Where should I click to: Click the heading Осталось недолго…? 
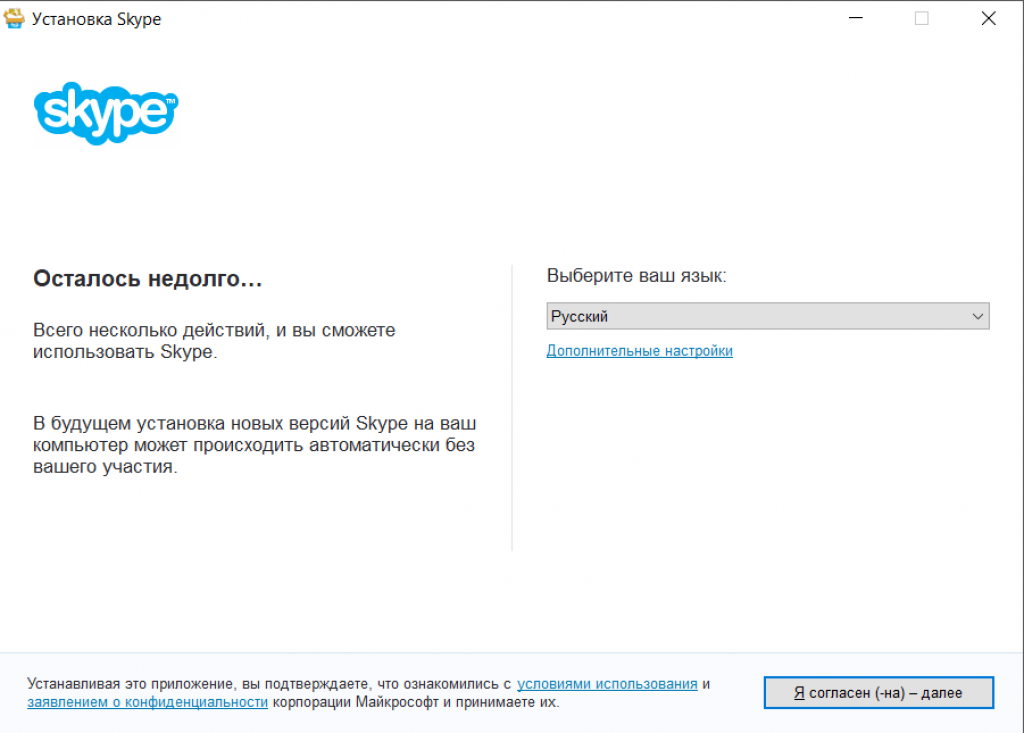pyautogui.click(x=148, y=278)
